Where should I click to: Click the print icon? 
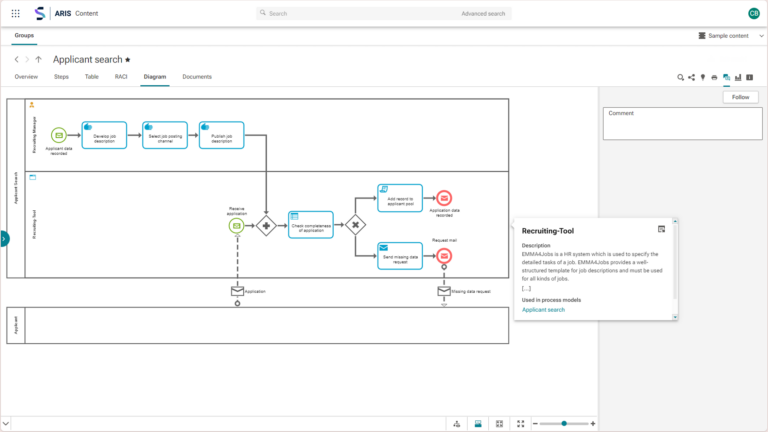pos(714,77)
